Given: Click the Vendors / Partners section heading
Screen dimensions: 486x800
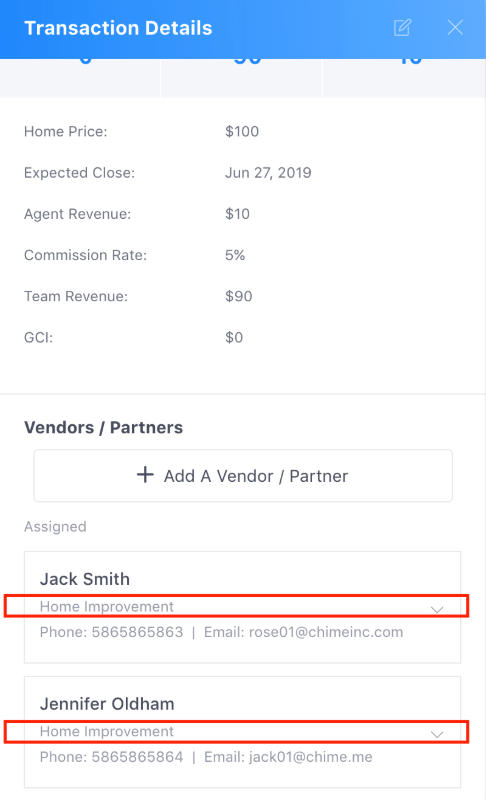Looking at the screenshot, I should [104, 428].
